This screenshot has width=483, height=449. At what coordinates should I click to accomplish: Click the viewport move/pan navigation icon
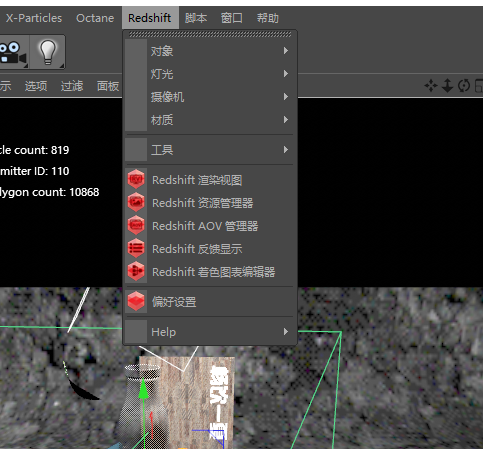coord(431,86)
